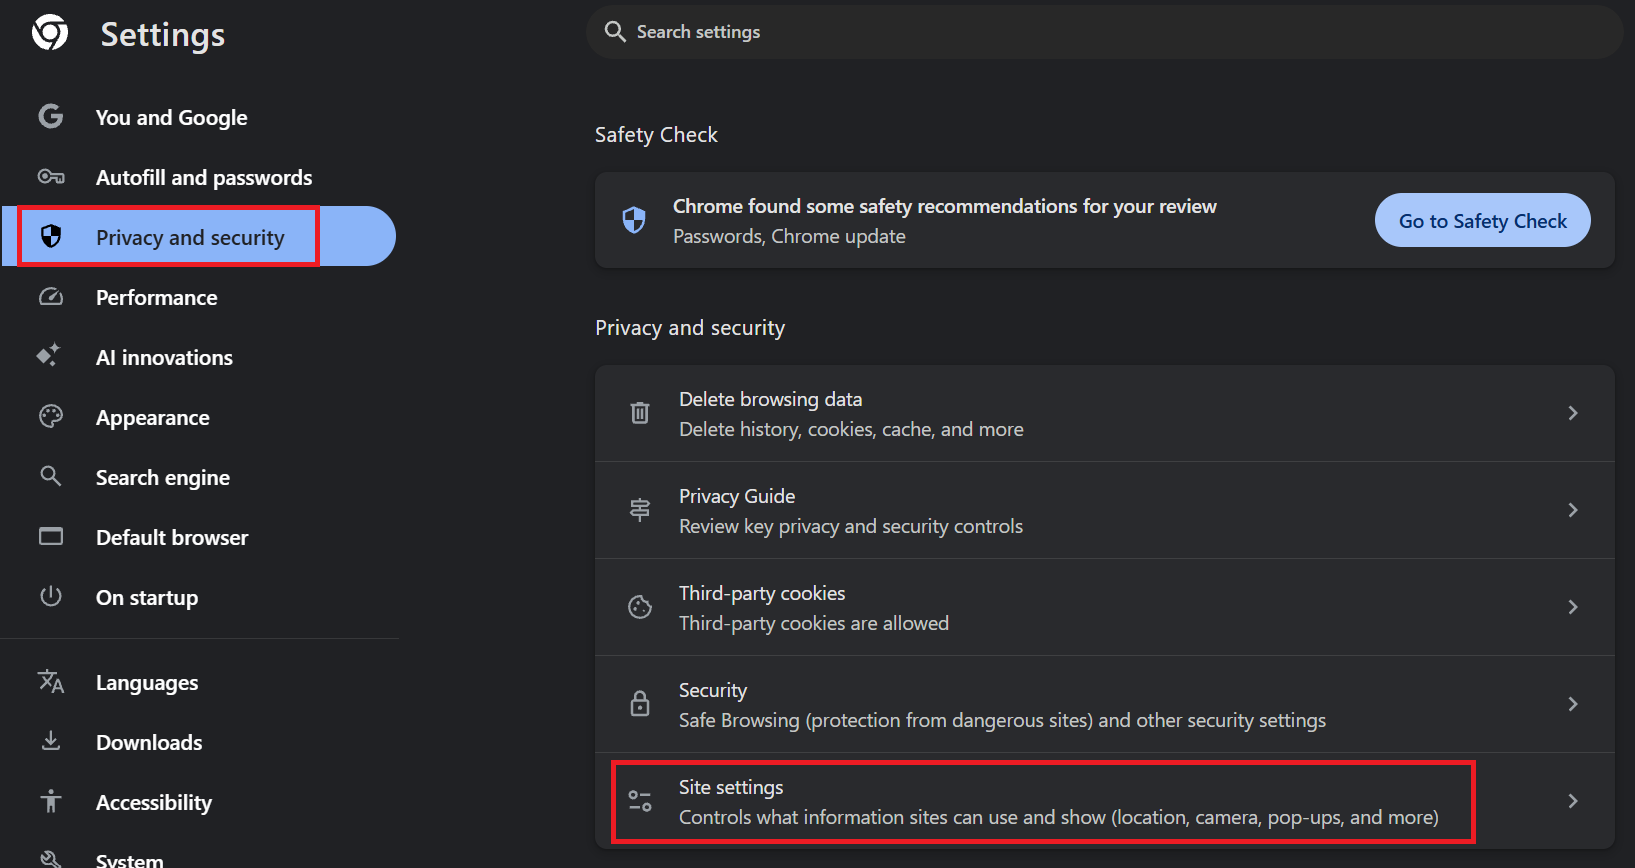This screenshot has width=1635, height=868.
Task: Click the download arrow icon for Downloads
Action: pos(51,741)
